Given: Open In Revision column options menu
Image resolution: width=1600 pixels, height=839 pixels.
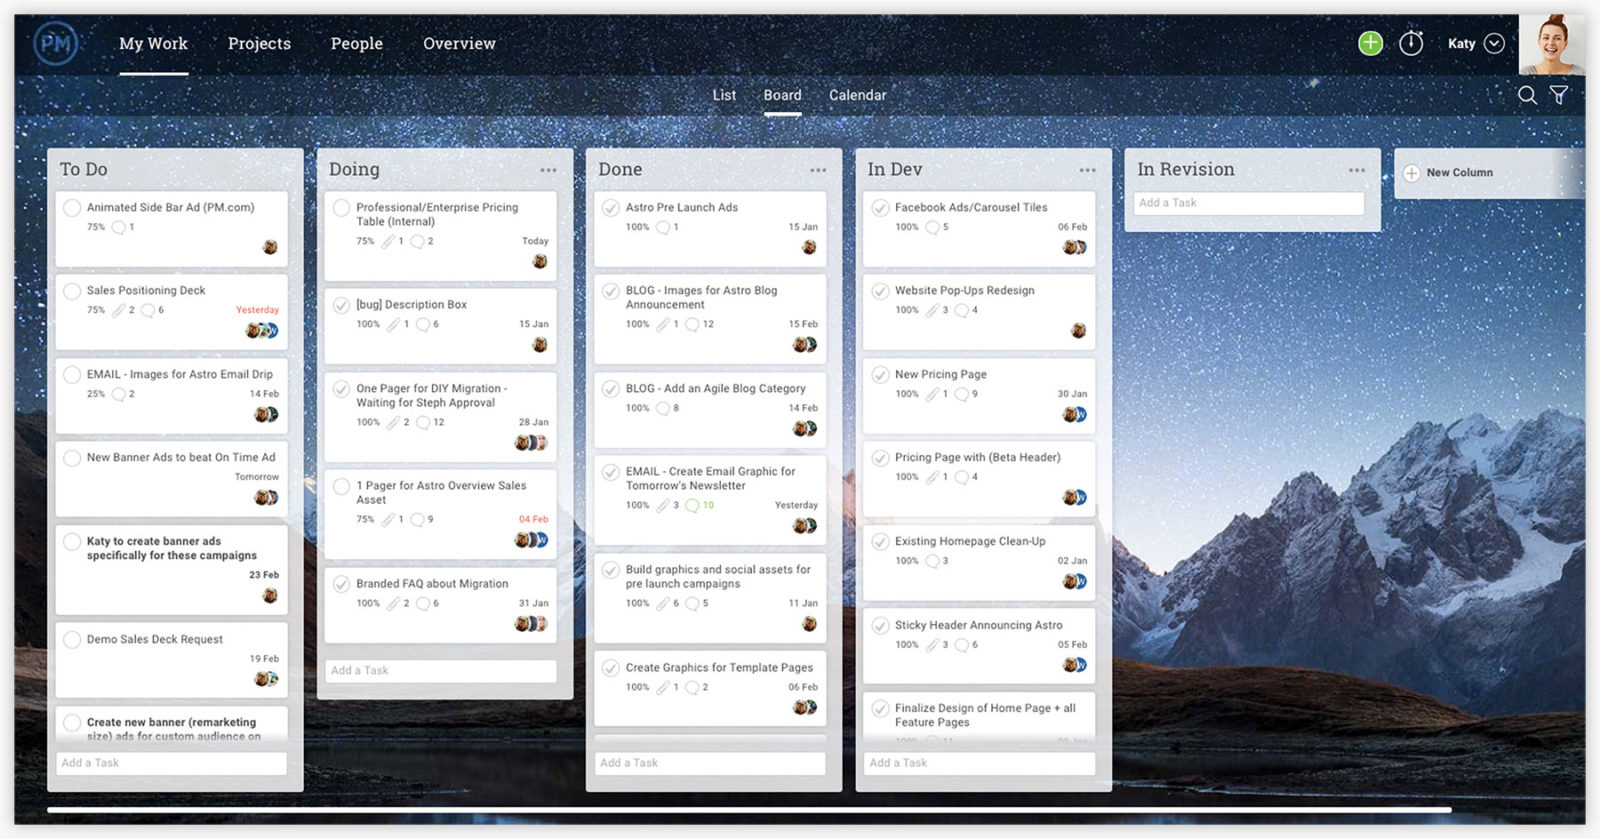Looking at the screenshot, I should tap(1356, 170).
